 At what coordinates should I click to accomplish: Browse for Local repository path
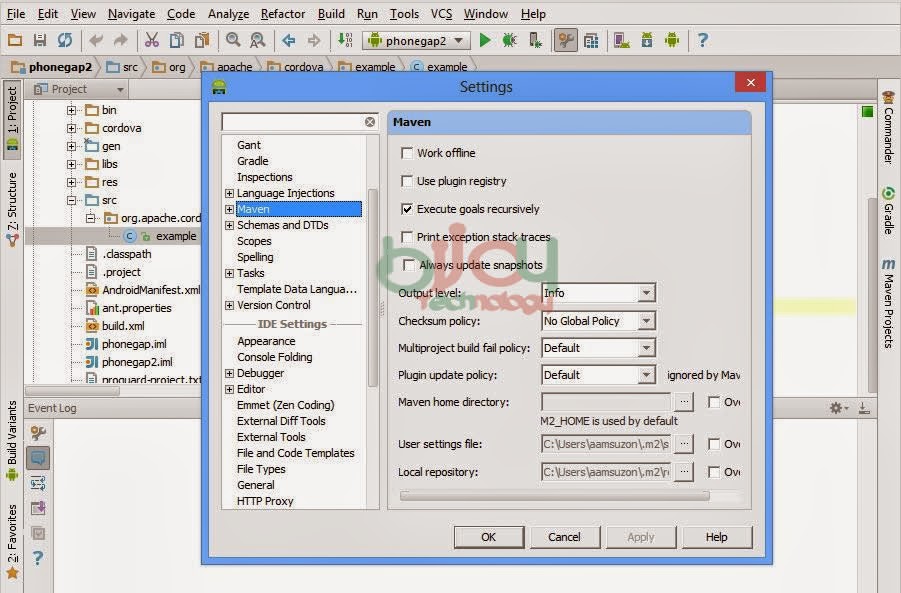(x=684, y=472)
